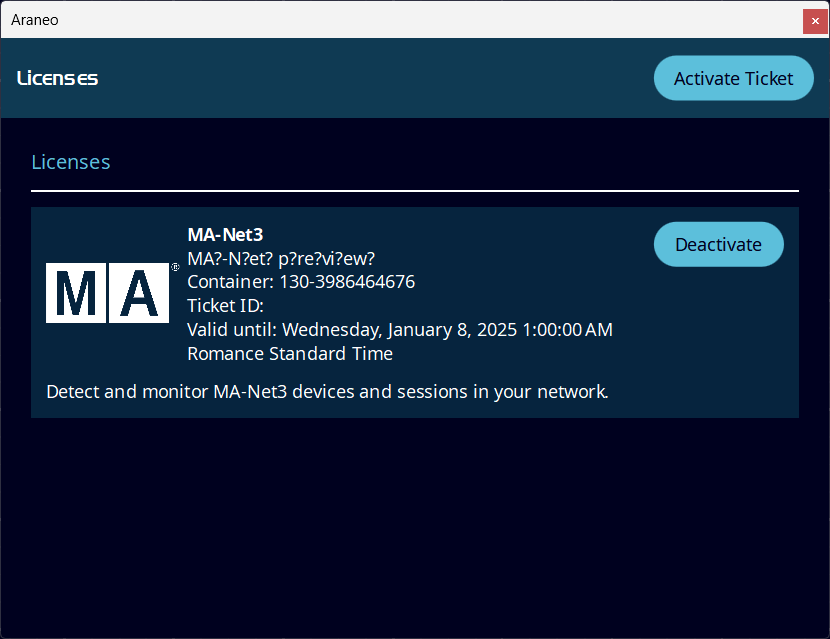The height and width of the screenshot is (639, 830).
Task: Click the letter M in the logo
Action: point(76,294)
